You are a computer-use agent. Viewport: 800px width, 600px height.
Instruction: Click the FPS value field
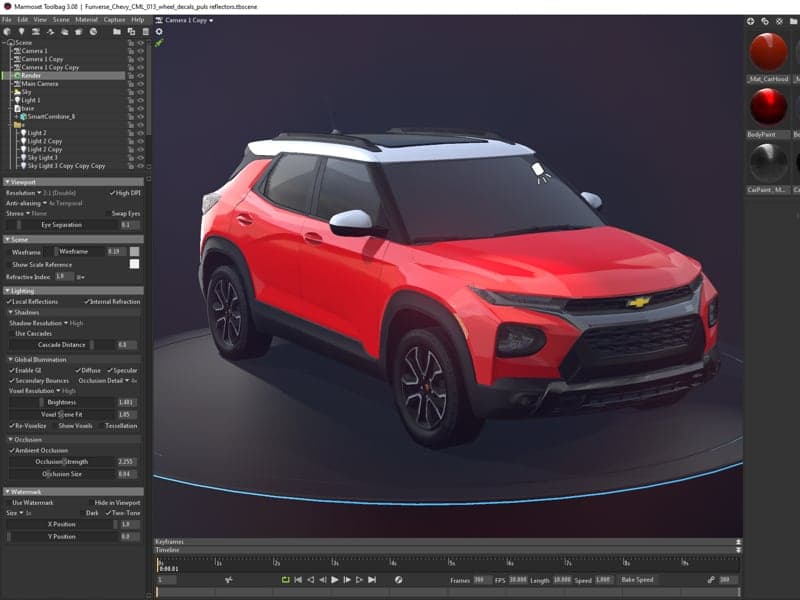click(x=518, y=580)
